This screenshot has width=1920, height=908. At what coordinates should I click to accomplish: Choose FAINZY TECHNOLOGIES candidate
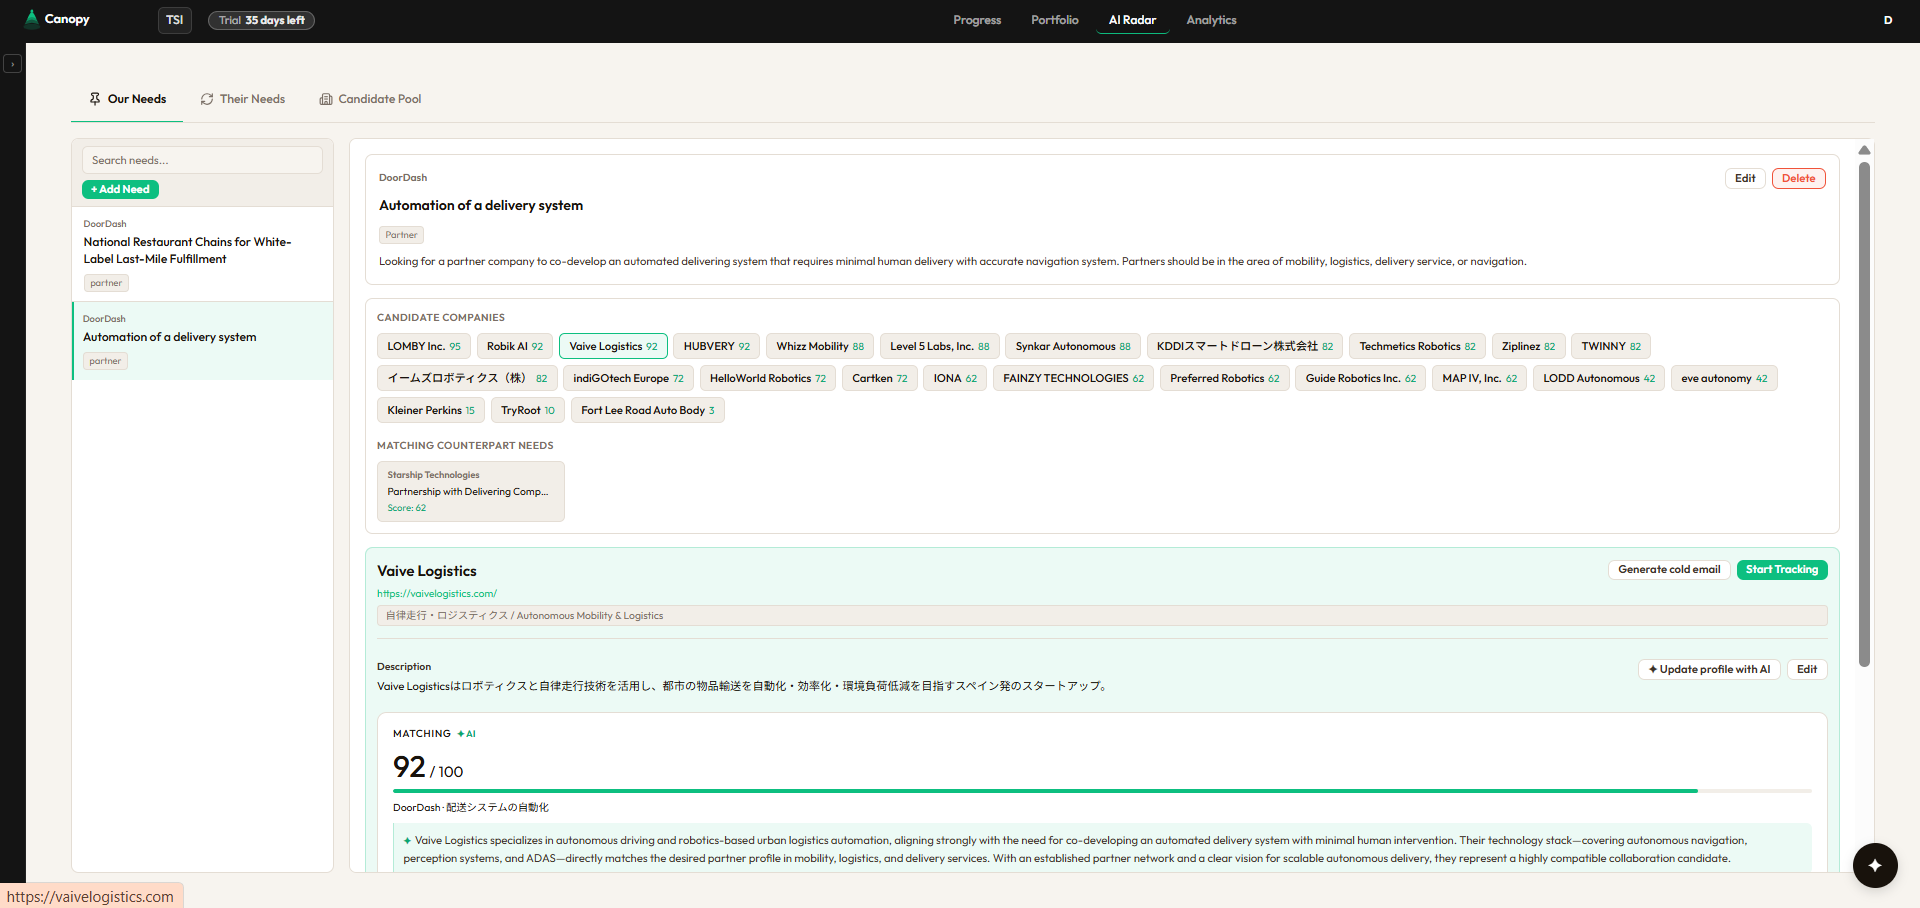[1073, 378]
